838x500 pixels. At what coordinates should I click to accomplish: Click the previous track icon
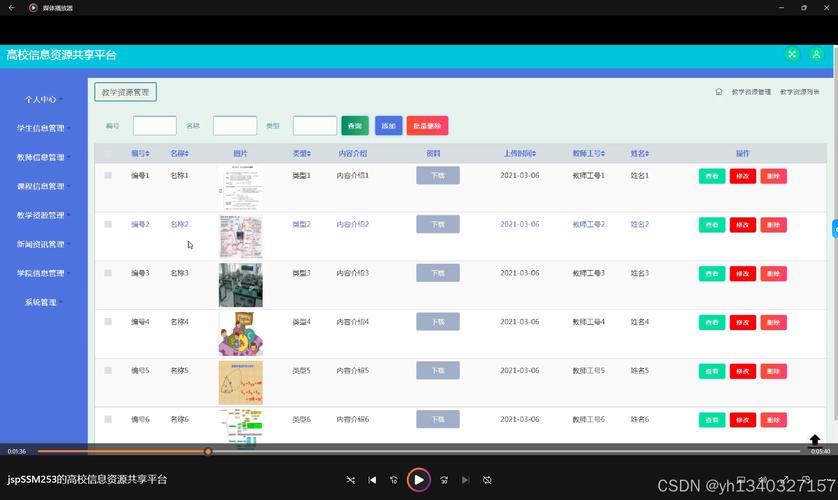coord(372,480)
